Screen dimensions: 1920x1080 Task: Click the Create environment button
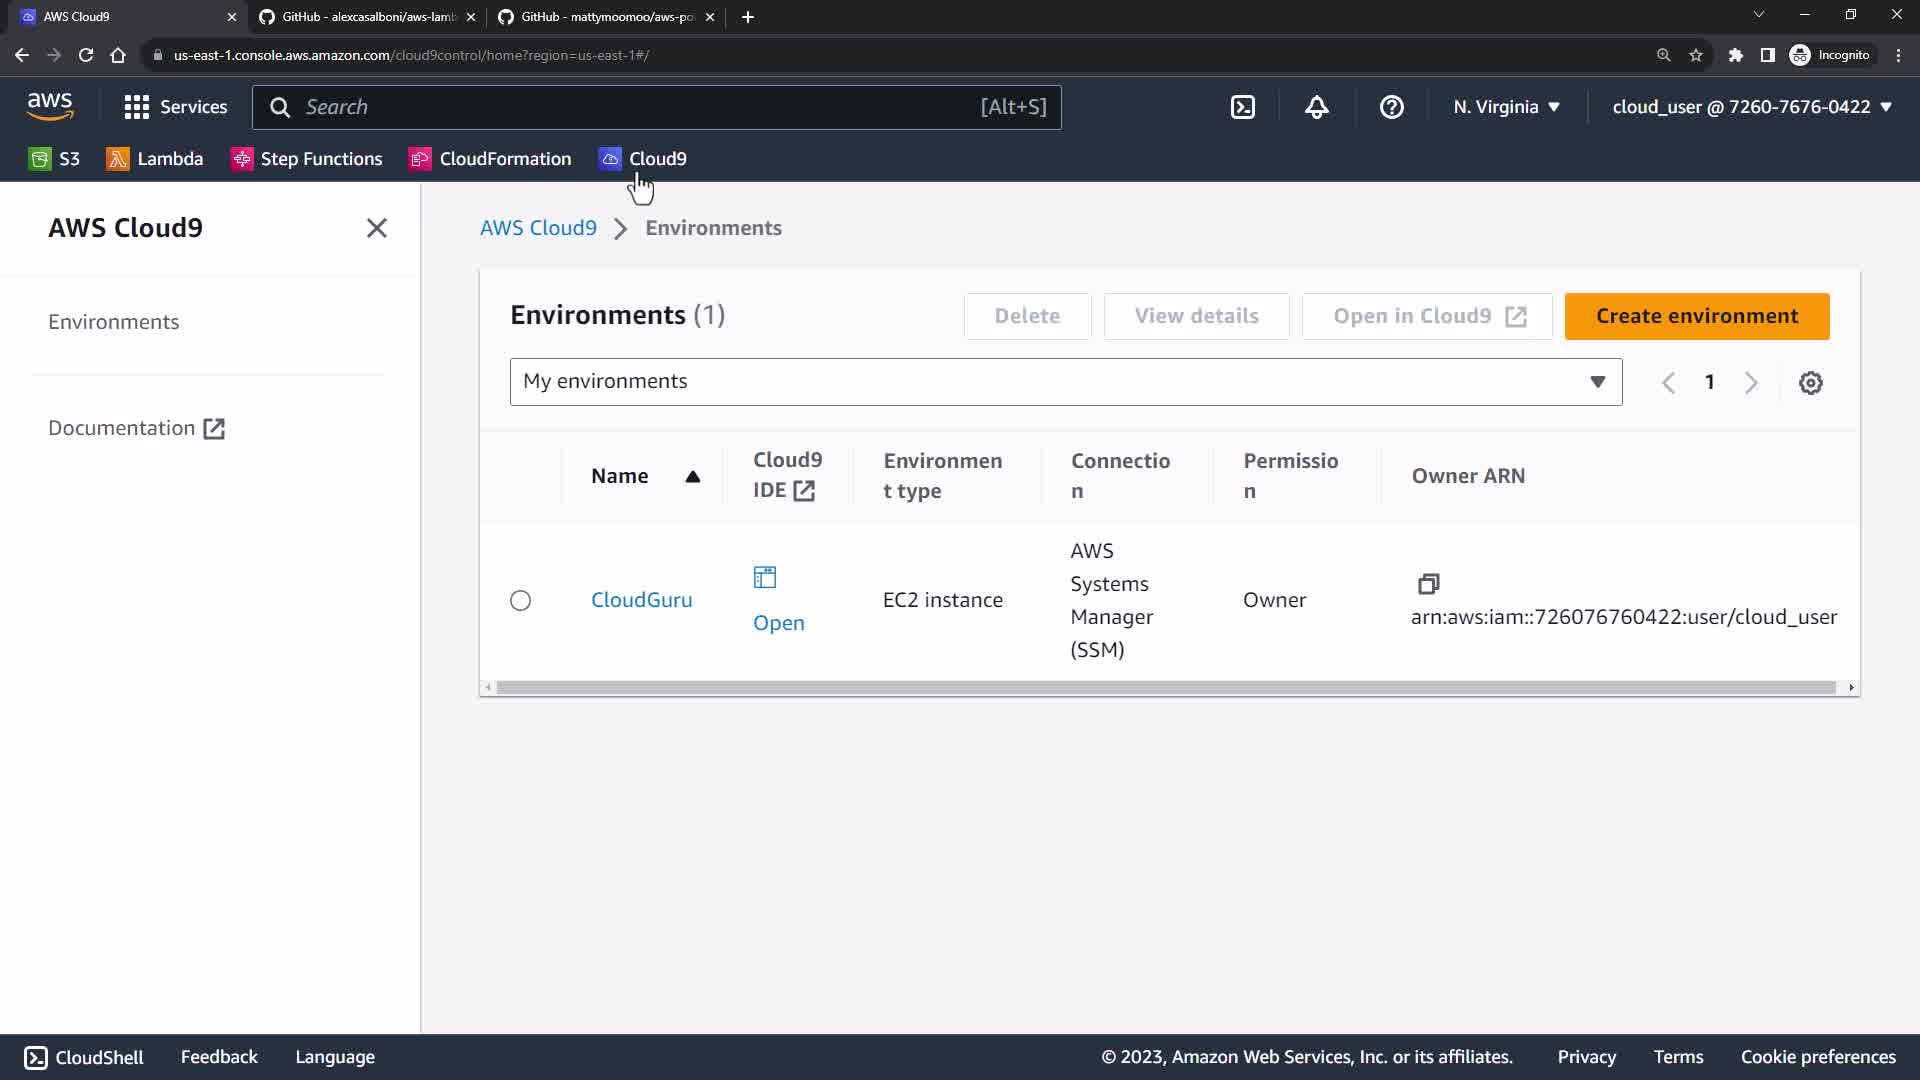click(1696, 316)
